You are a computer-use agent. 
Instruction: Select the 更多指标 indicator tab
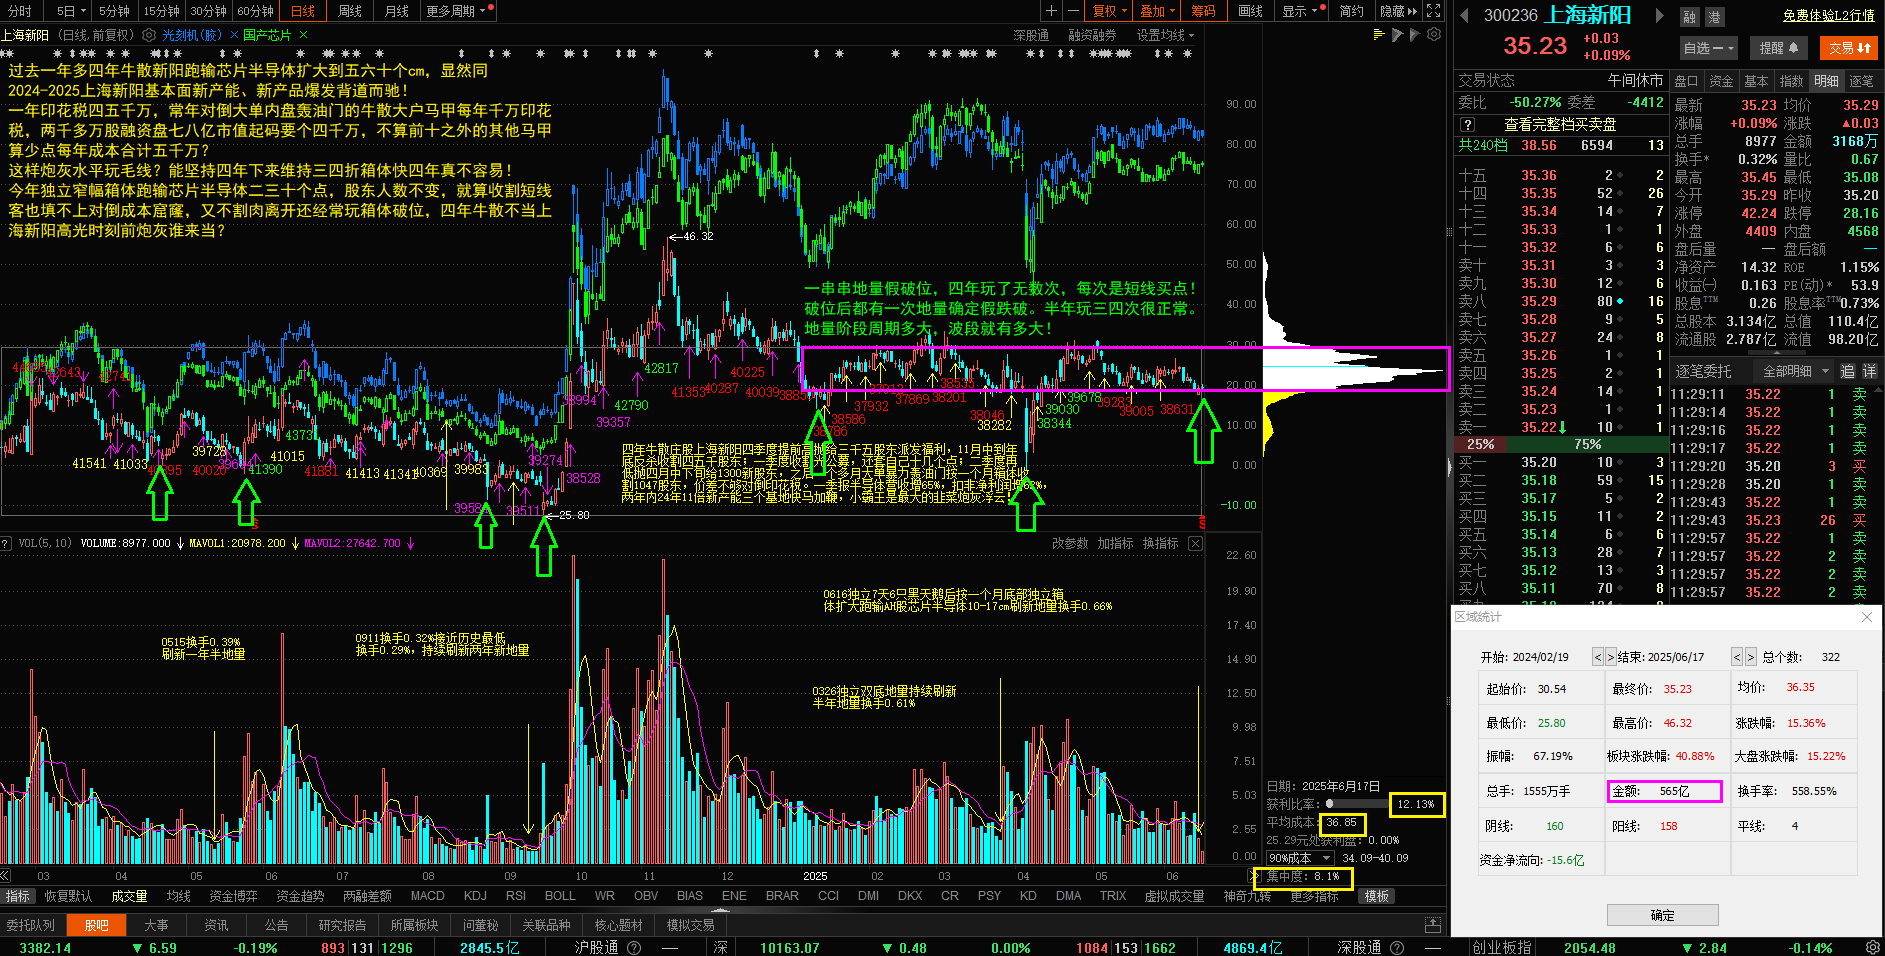click(1314, 896)
